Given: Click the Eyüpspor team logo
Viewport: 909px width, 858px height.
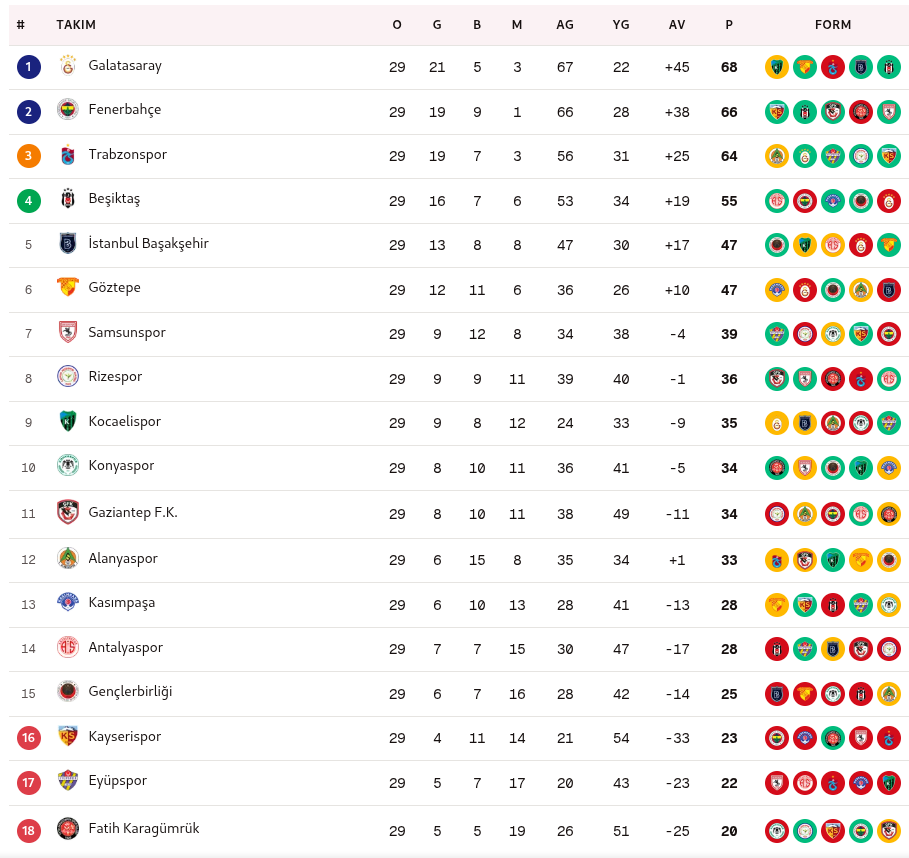Looking at the screenshot, I should point(68,781).
